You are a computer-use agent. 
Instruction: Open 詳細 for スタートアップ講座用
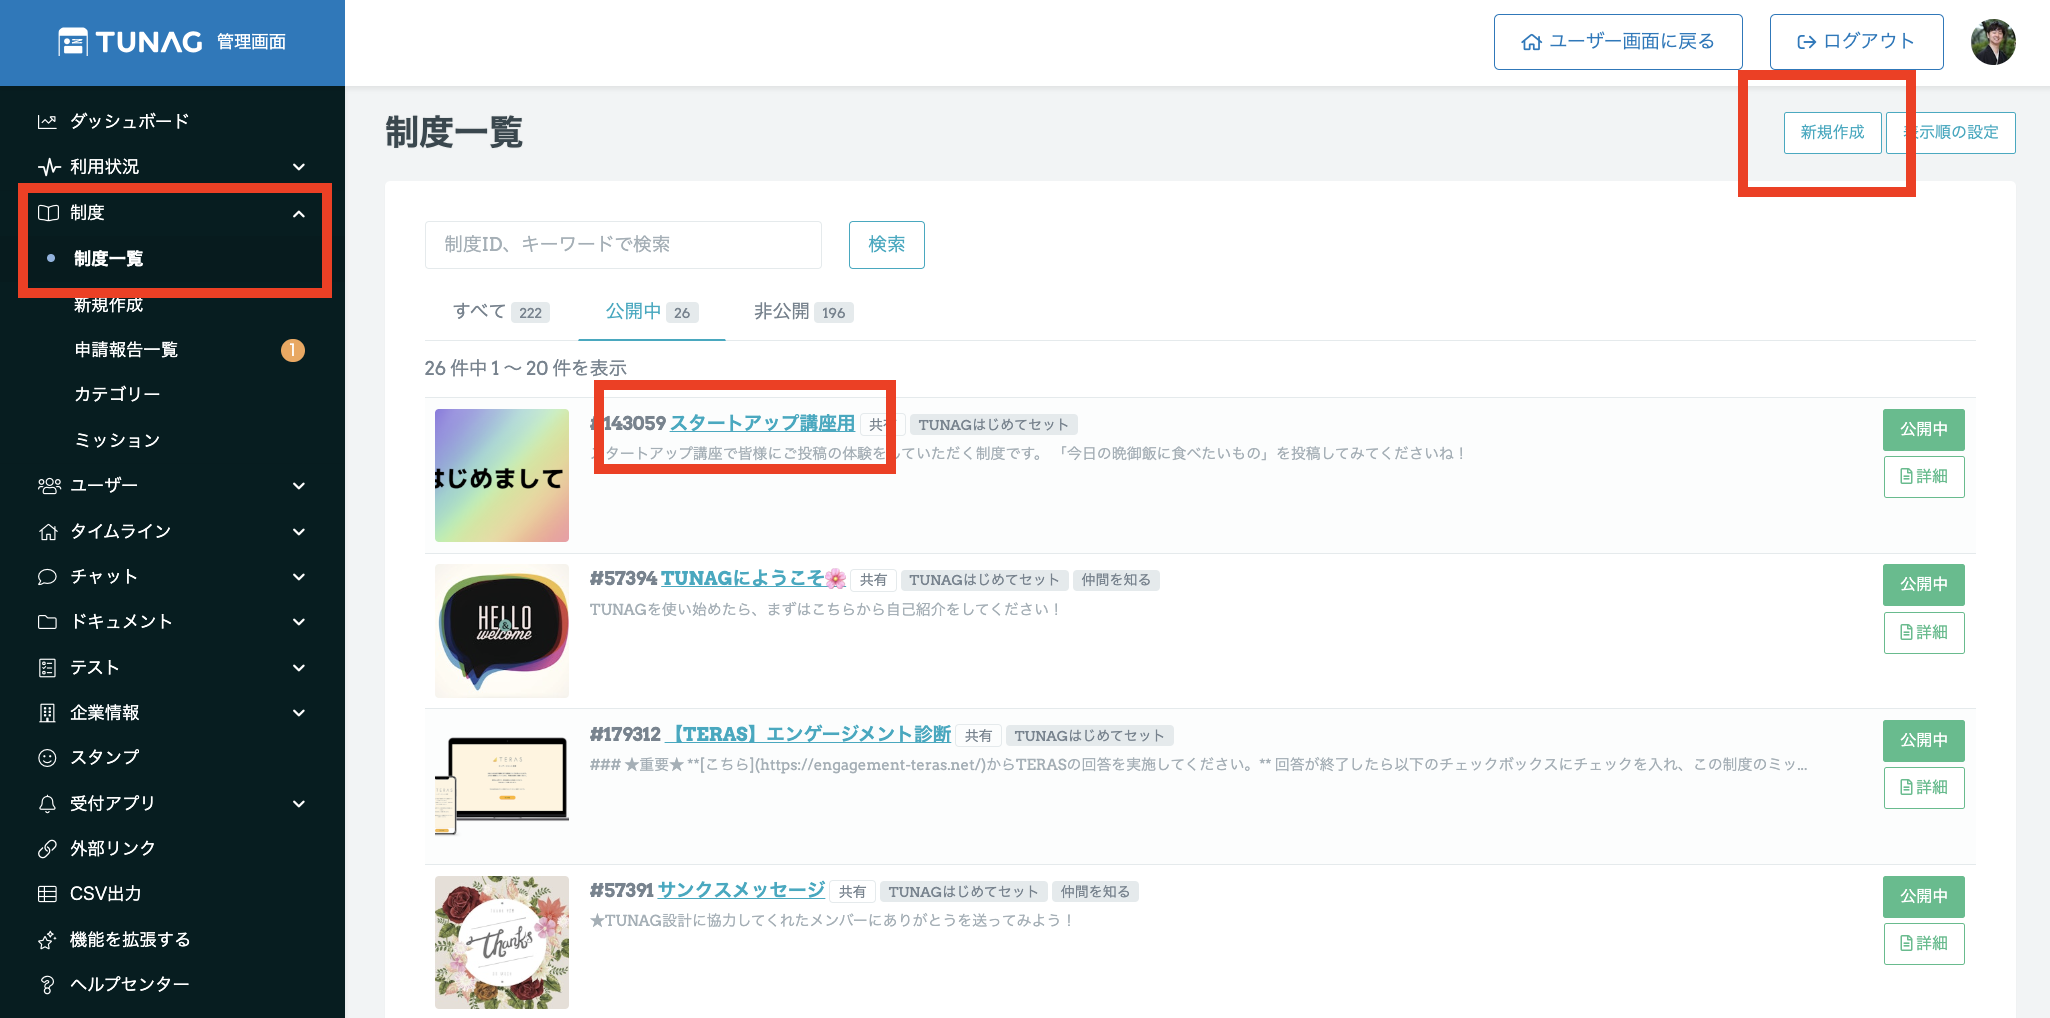pyautogui.click(x=1924, y=477)
